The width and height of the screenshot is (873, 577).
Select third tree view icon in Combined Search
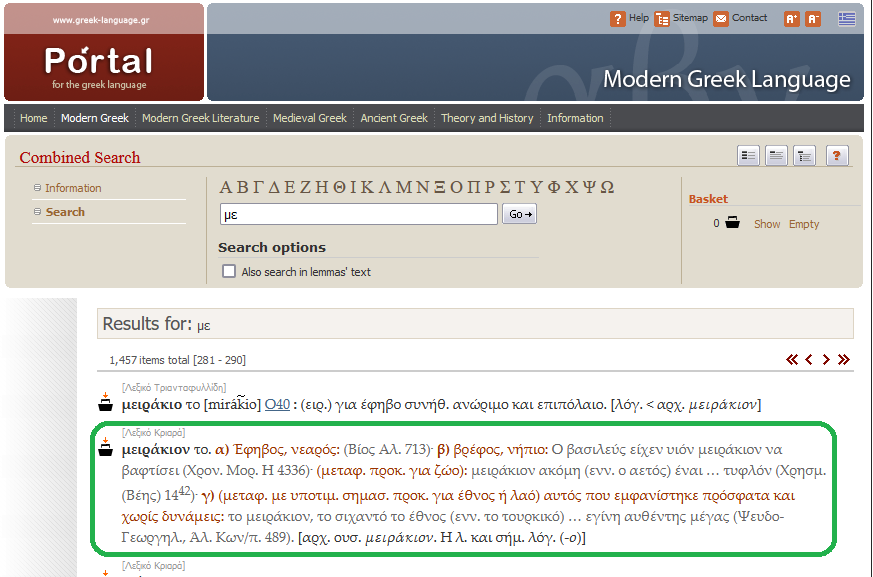point(805,156)
